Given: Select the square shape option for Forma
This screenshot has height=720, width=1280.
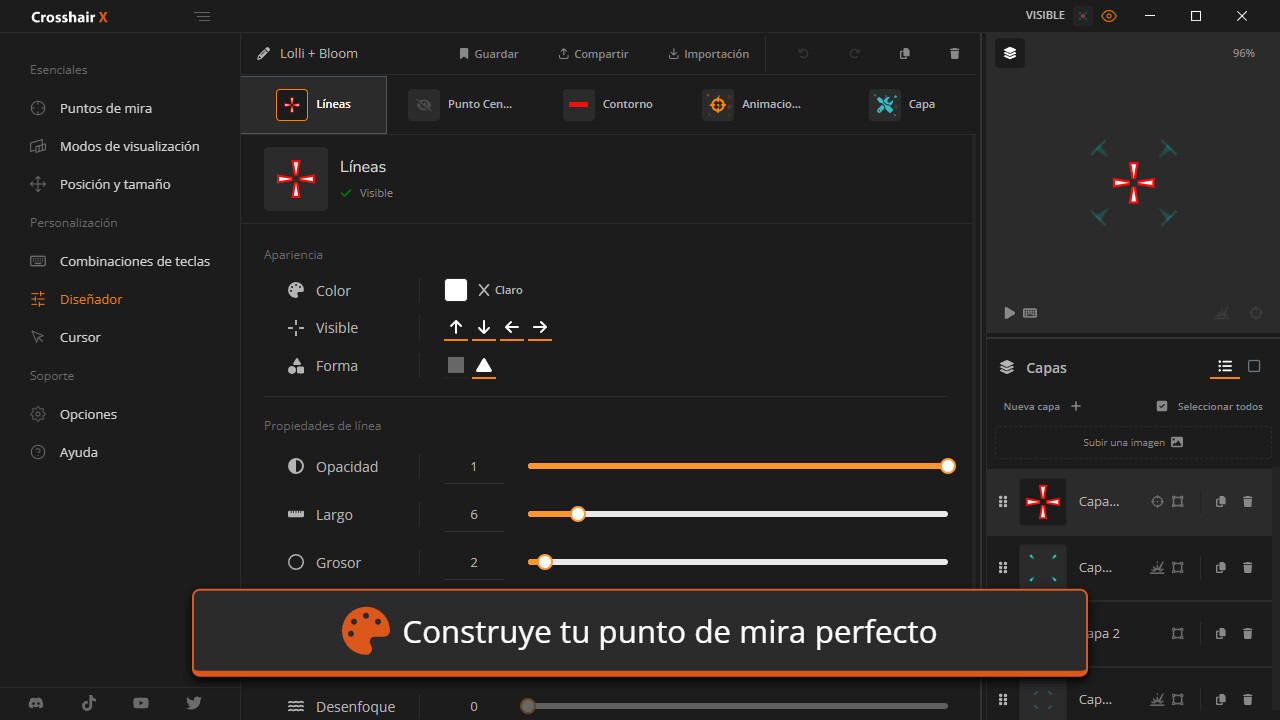Looking at the screenshot, I should coord(456,365).
